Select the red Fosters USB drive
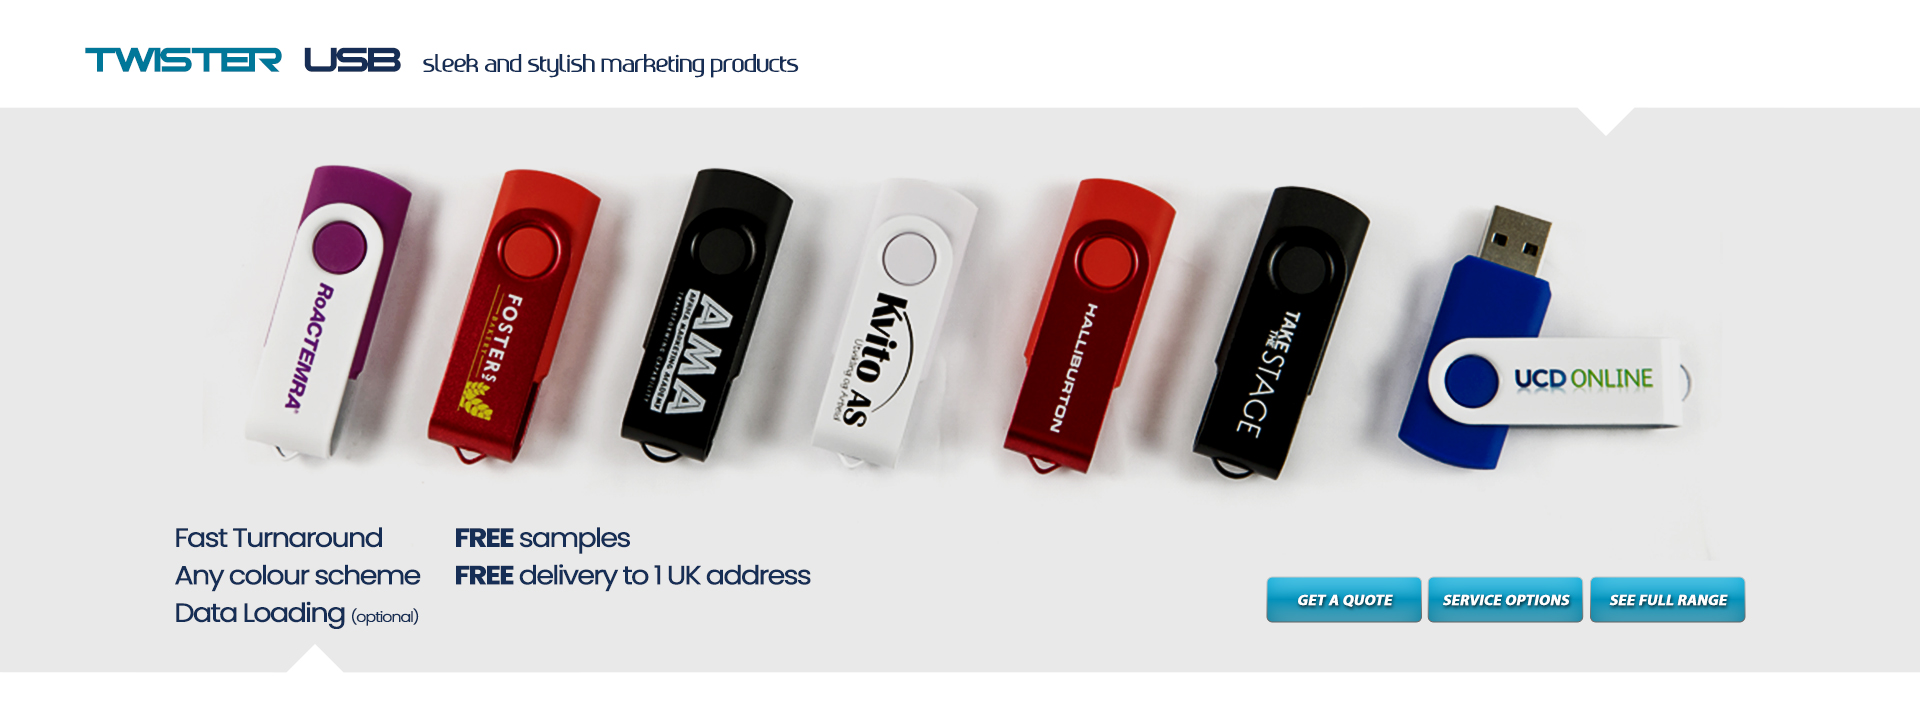The height and width of the screenshot is (720, 1920). pos(513,317)
